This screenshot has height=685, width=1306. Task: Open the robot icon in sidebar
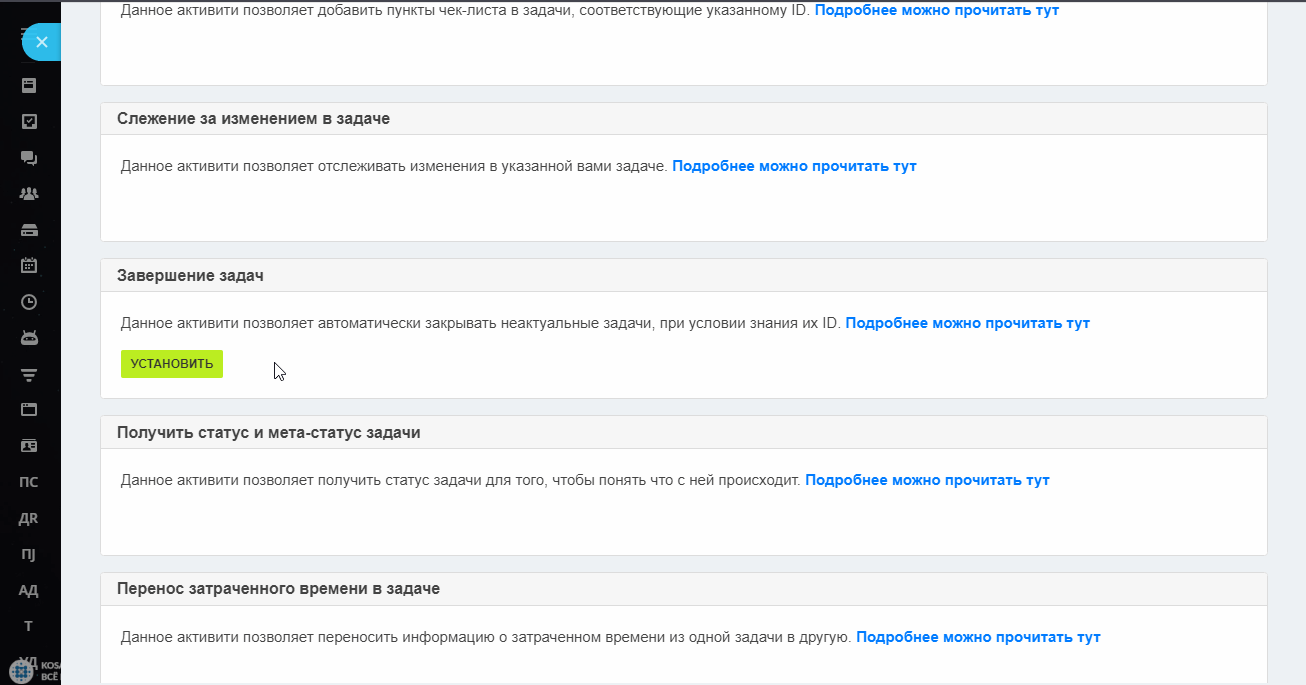[29, 337]
